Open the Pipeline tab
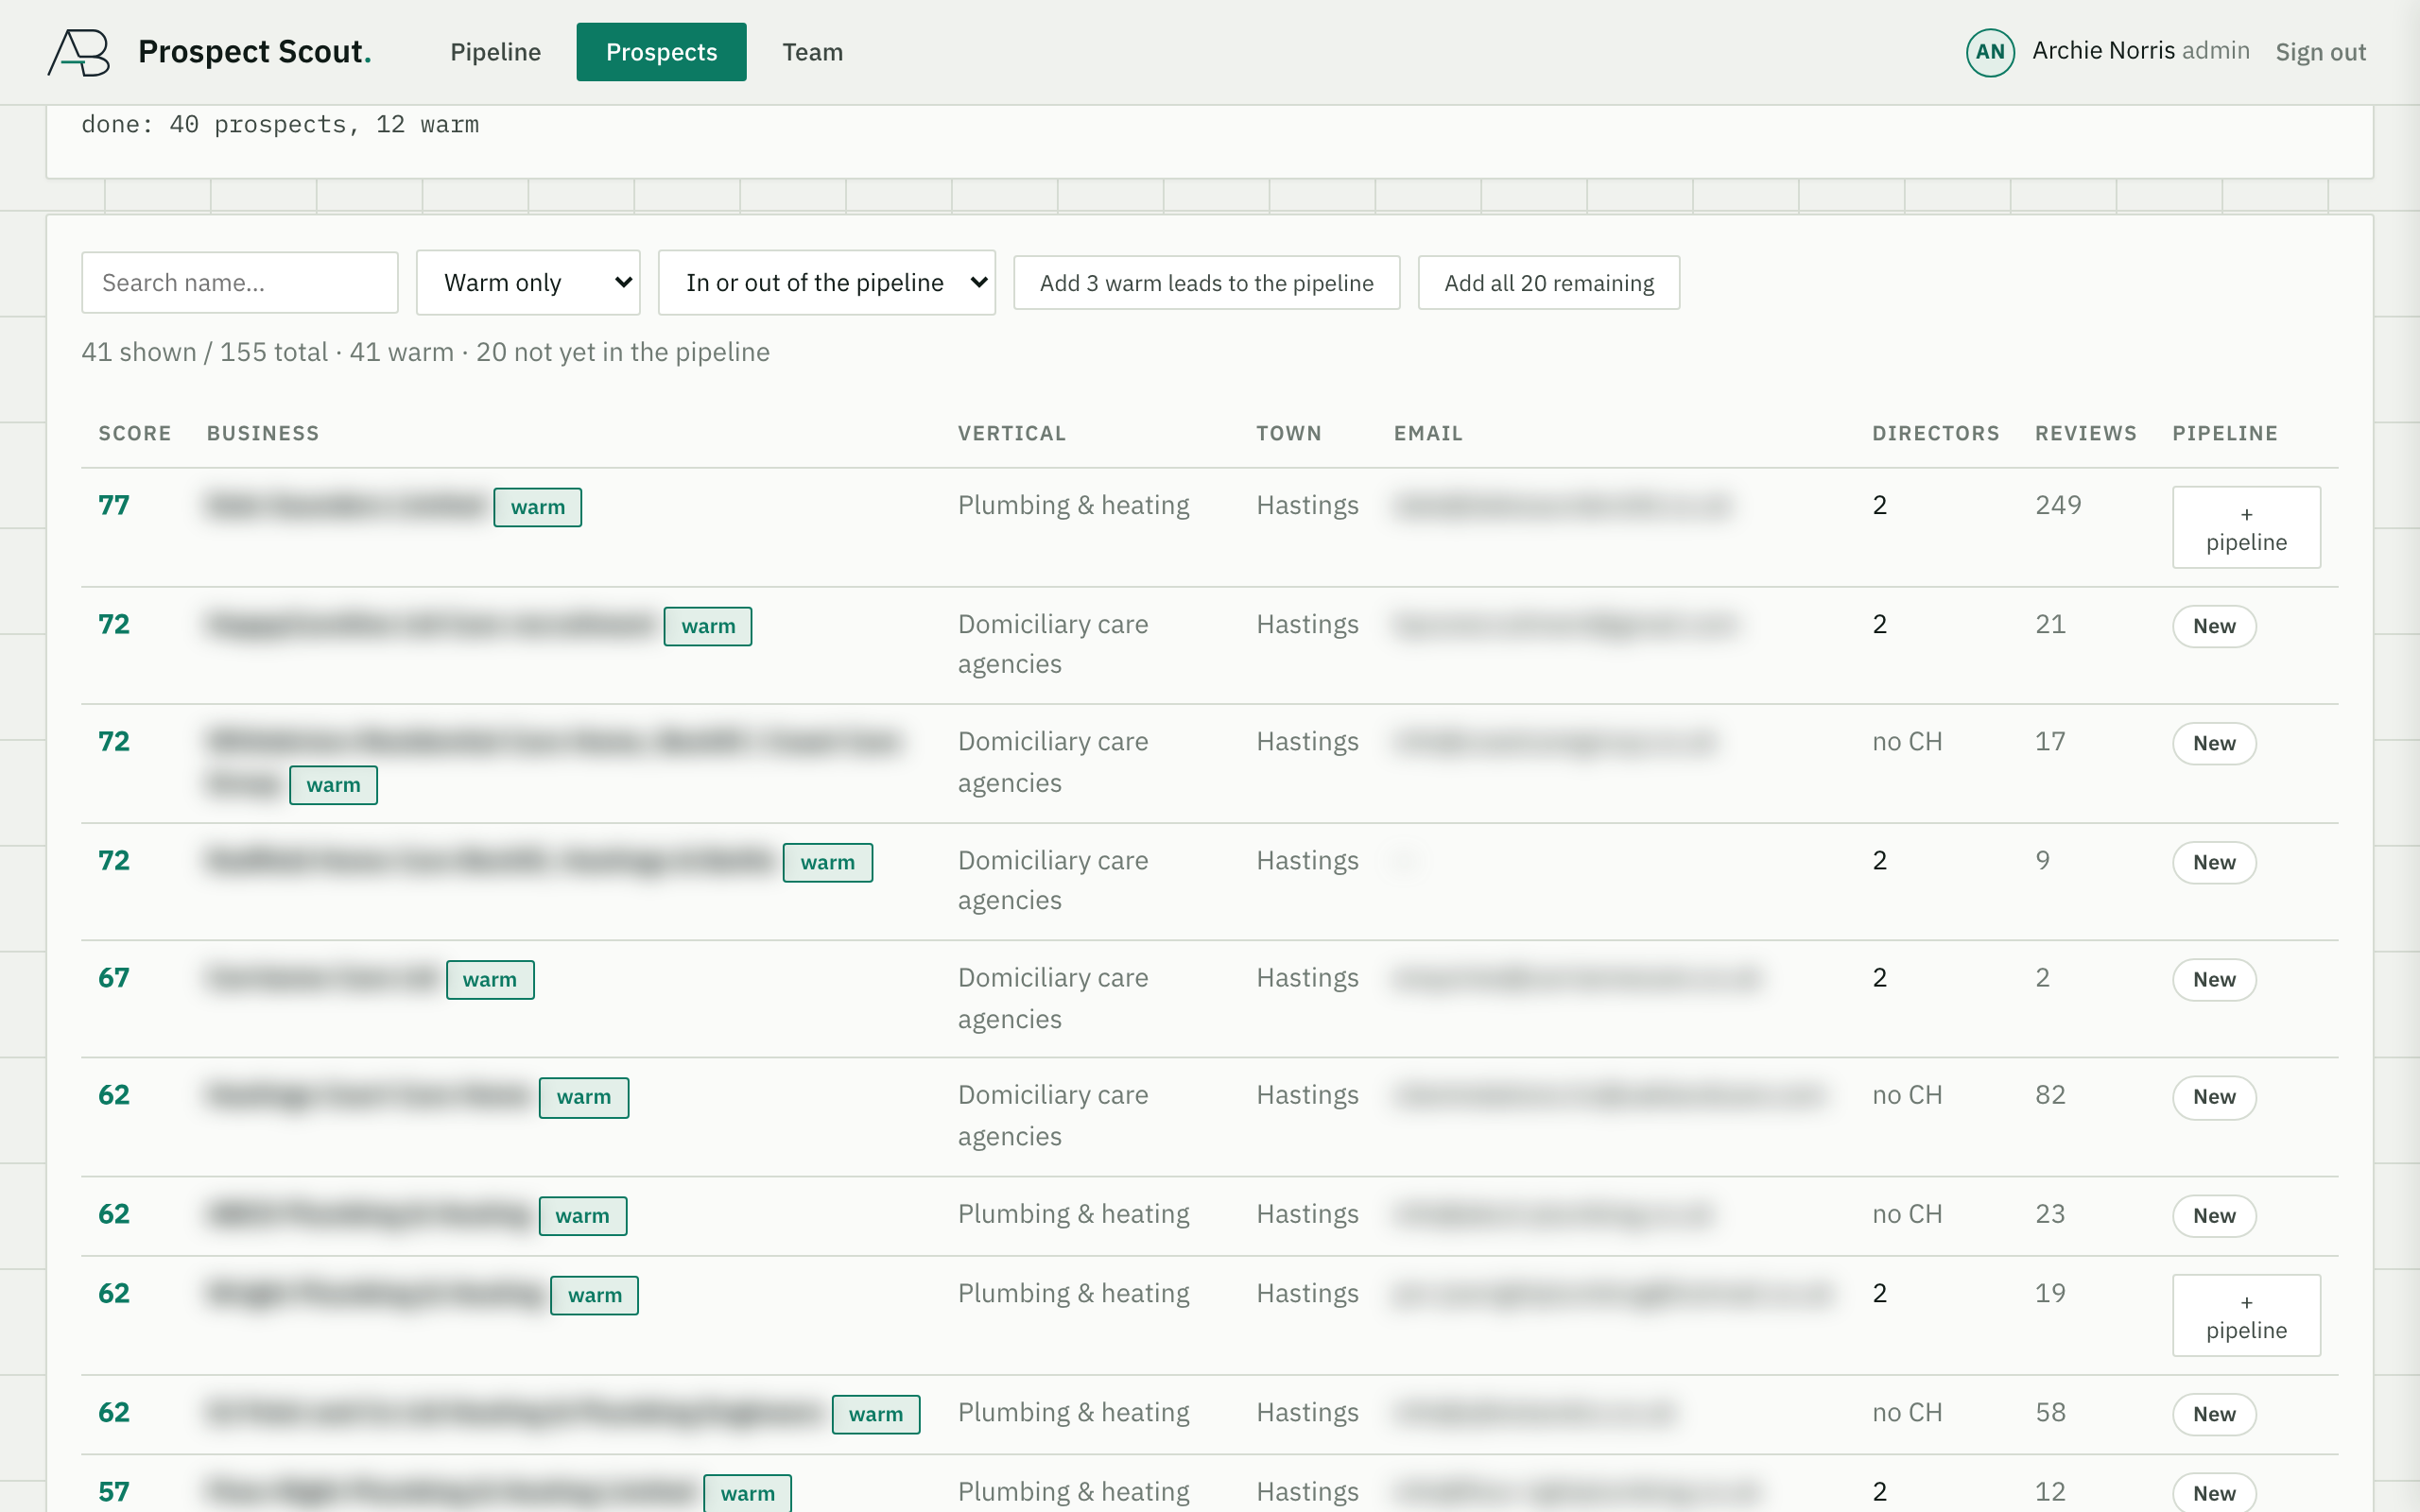 click(495, 52)
